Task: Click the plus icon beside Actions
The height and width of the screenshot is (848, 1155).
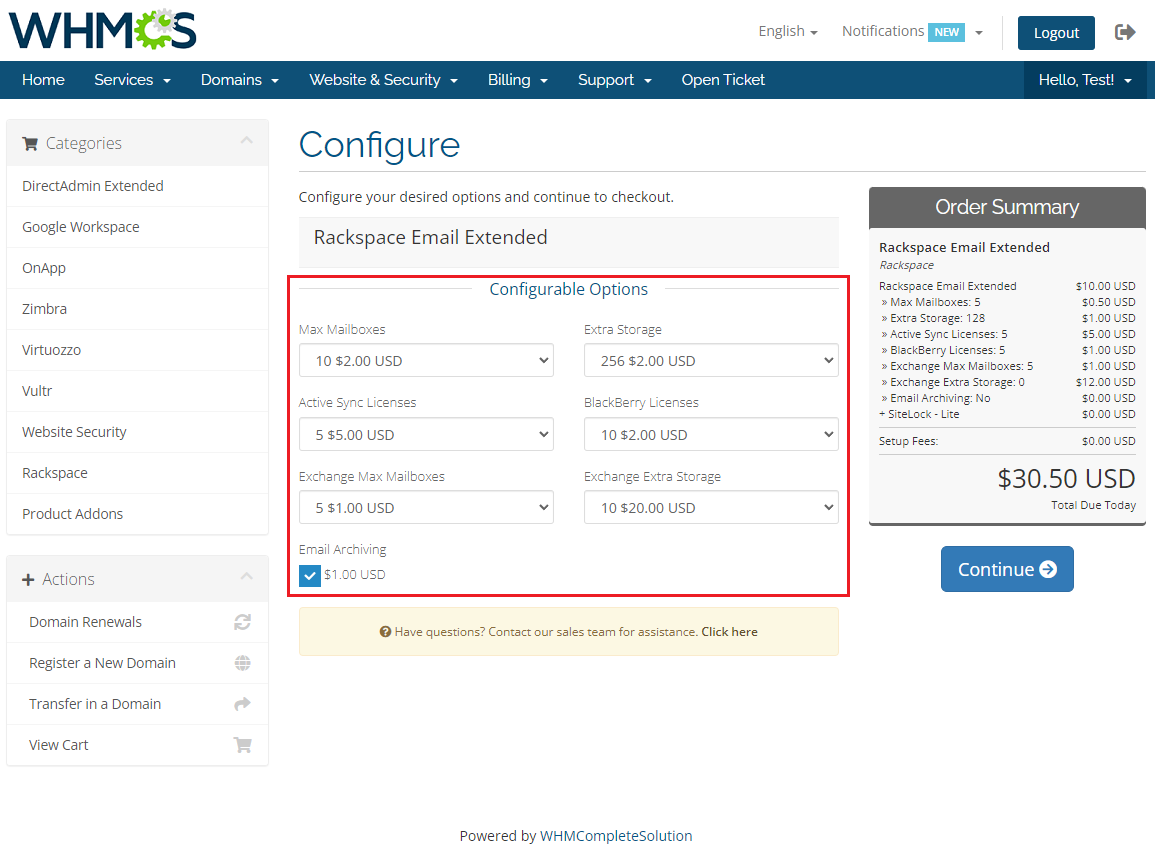Action: 28,580
